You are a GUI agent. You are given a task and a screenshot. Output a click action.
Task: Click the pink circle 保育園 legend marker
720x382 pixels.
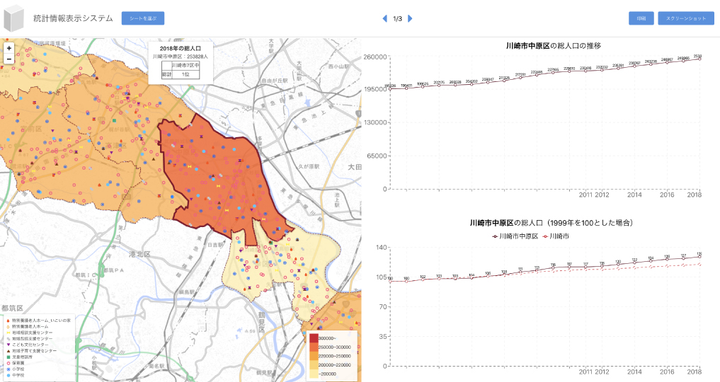pos(9,363)
